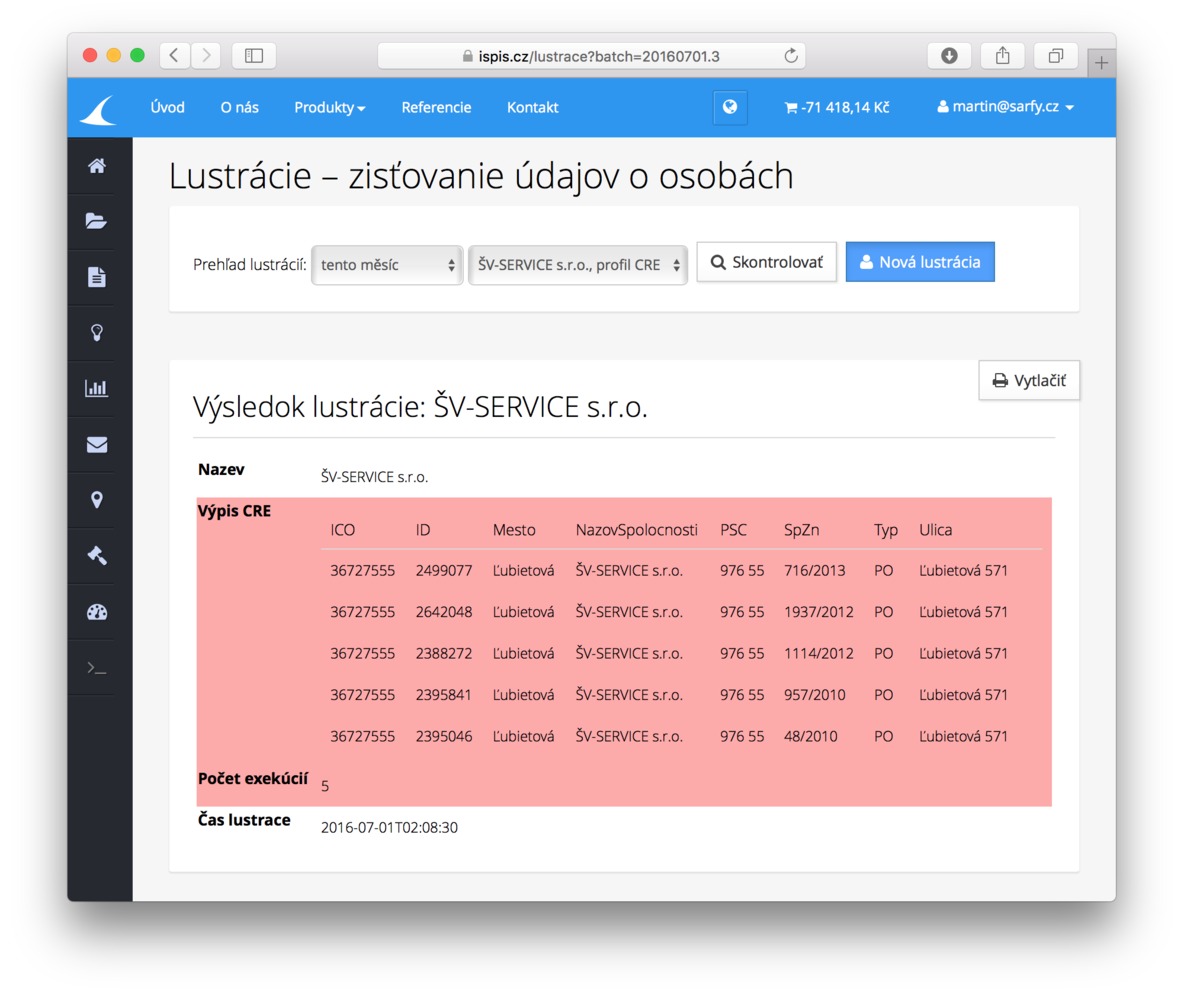Screen dimensions: 1200x989
Task: Open the map pin icon in sidebar
Action: 97,500
